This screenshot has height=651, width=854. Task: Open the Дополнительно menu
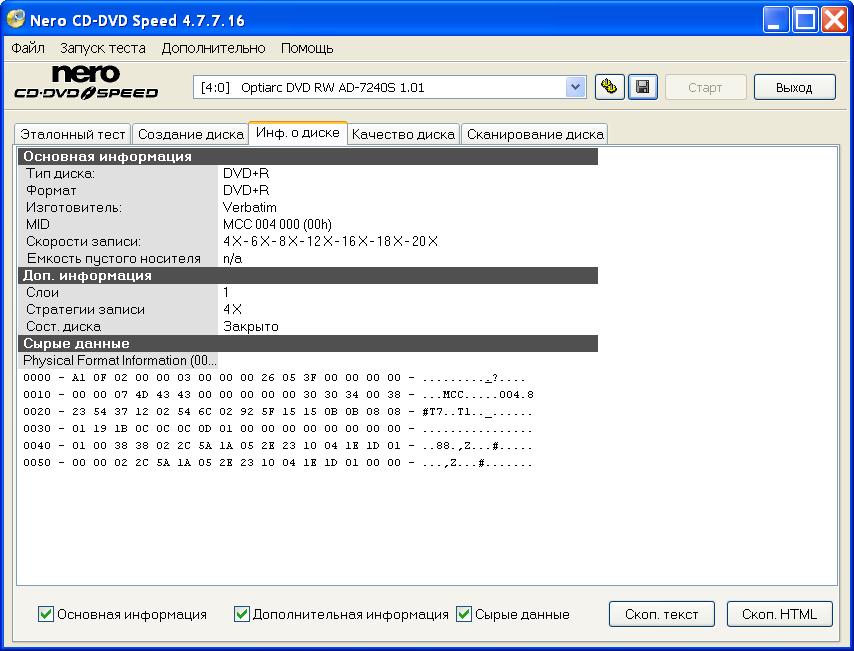pos(213,48)
